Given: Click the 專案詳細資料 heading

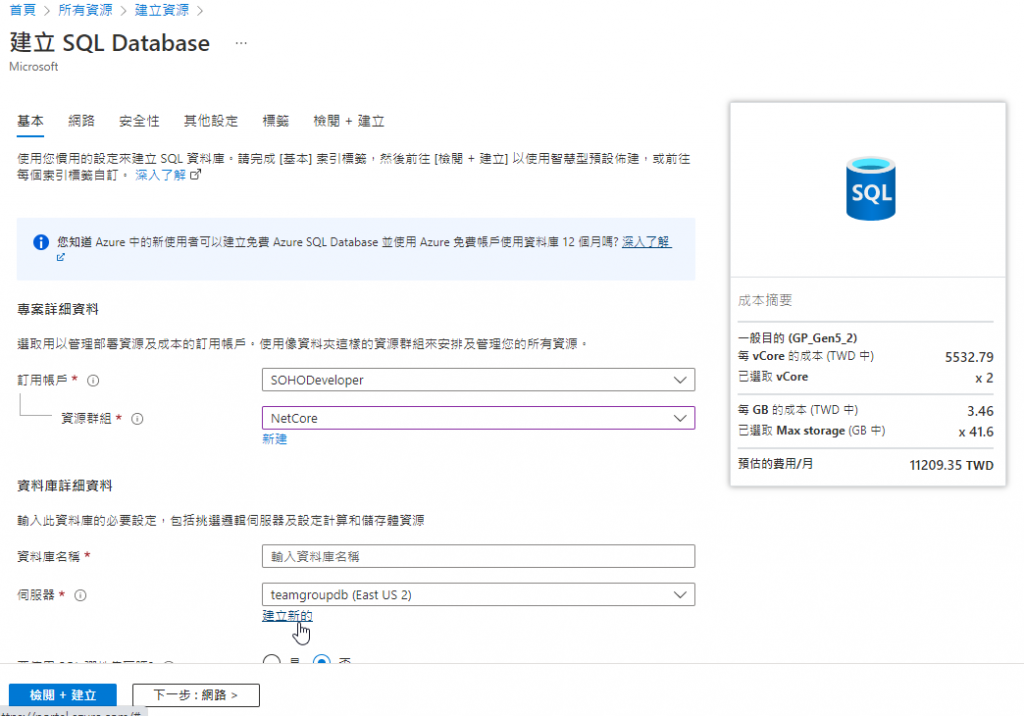Looking at the screenshot, I should 57,310.
